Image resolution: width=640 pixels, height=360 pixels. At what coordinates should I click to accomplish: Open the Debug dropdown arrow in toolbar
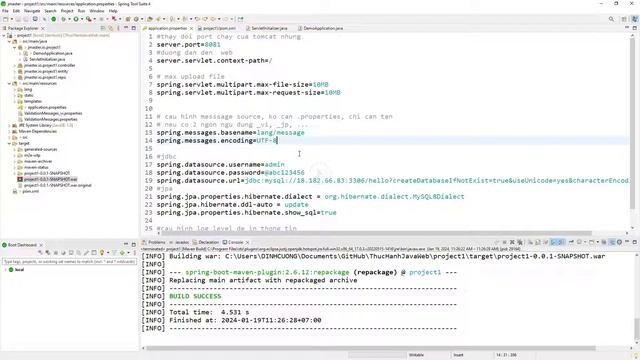click(69, 19)
